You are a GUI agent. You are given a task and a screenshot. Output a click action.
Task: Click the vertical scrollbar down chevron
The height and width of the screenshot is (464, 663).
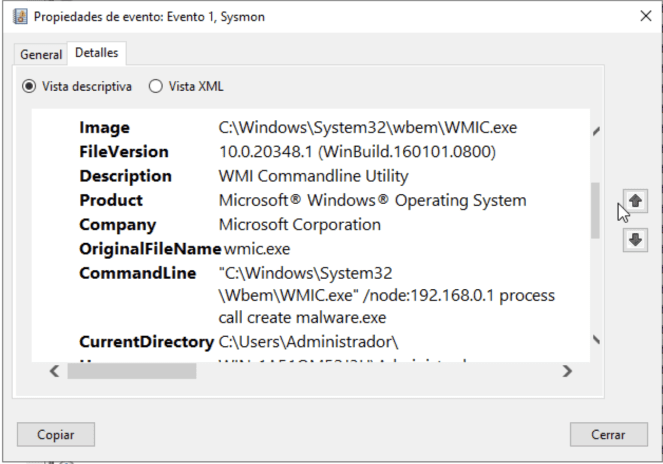[x=597, y=338]
